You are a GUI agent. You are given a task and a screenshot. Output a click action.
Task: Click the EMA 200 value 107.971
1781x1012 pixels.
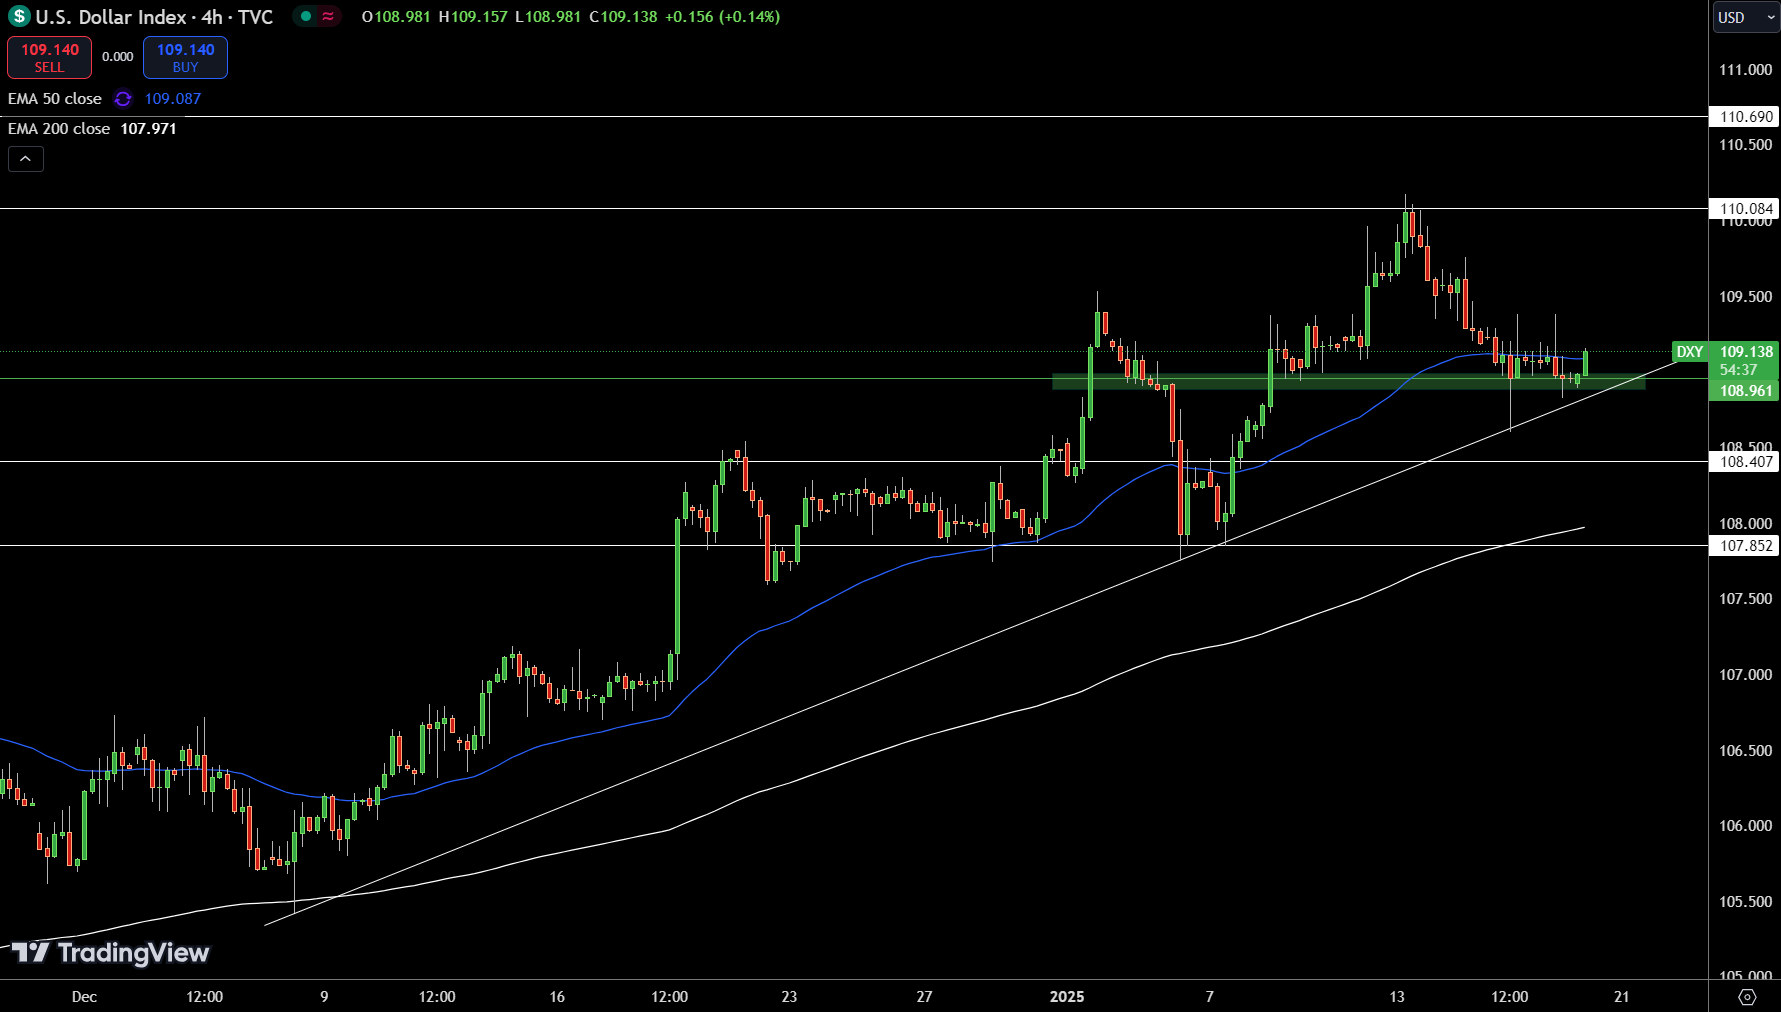click(x=148, y=129)
